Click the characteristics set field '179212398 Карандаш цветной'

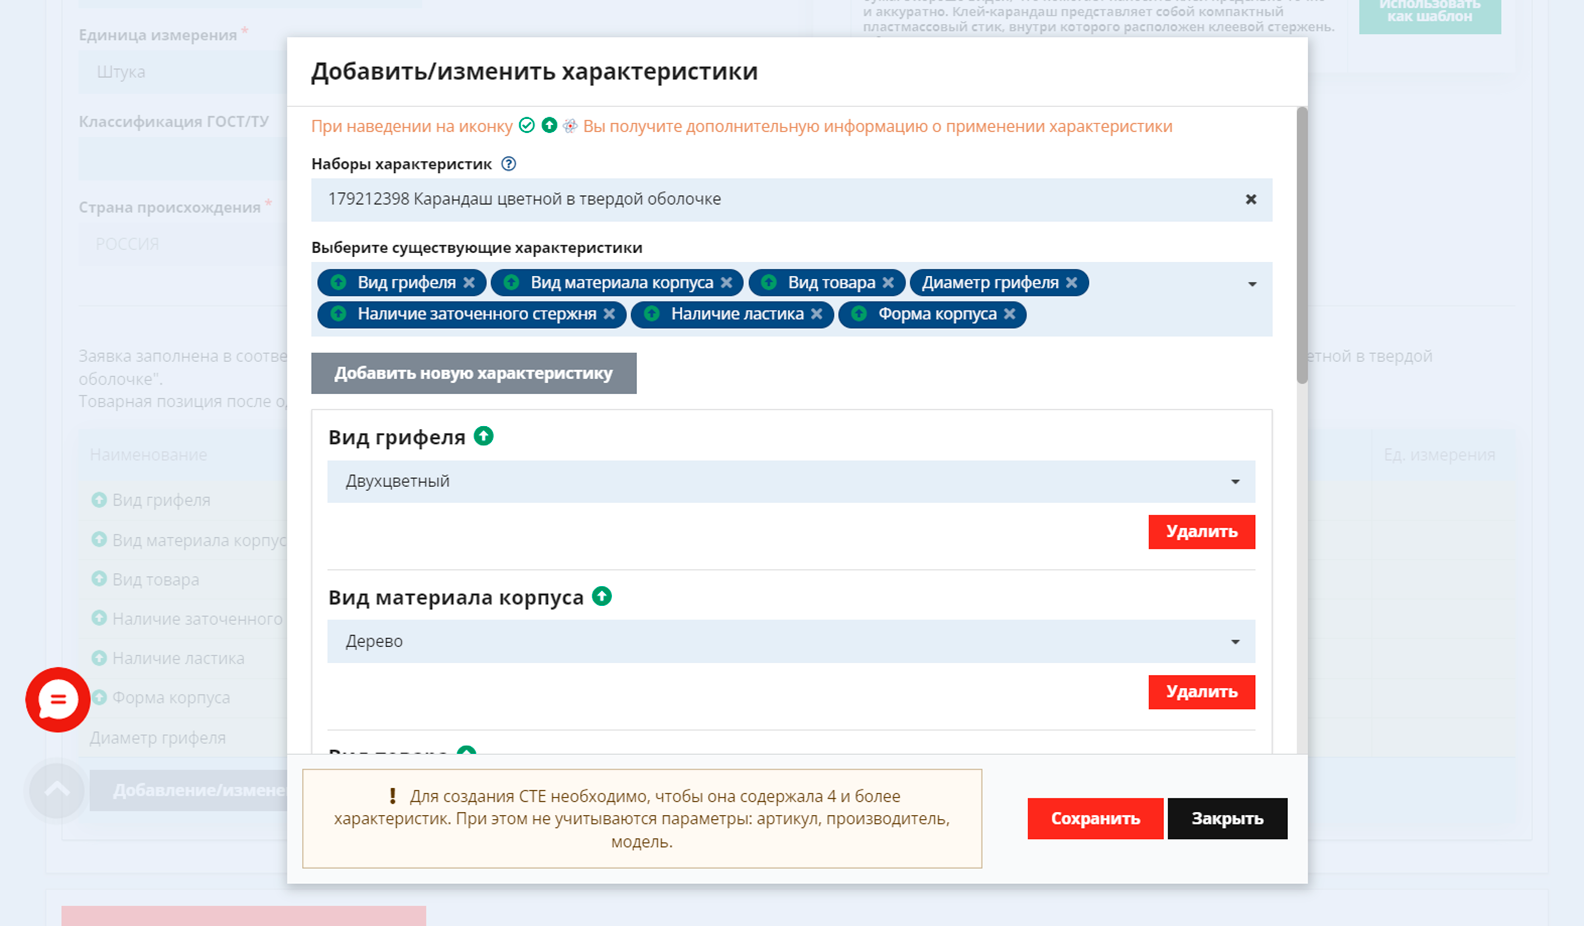tap(791, 199)
